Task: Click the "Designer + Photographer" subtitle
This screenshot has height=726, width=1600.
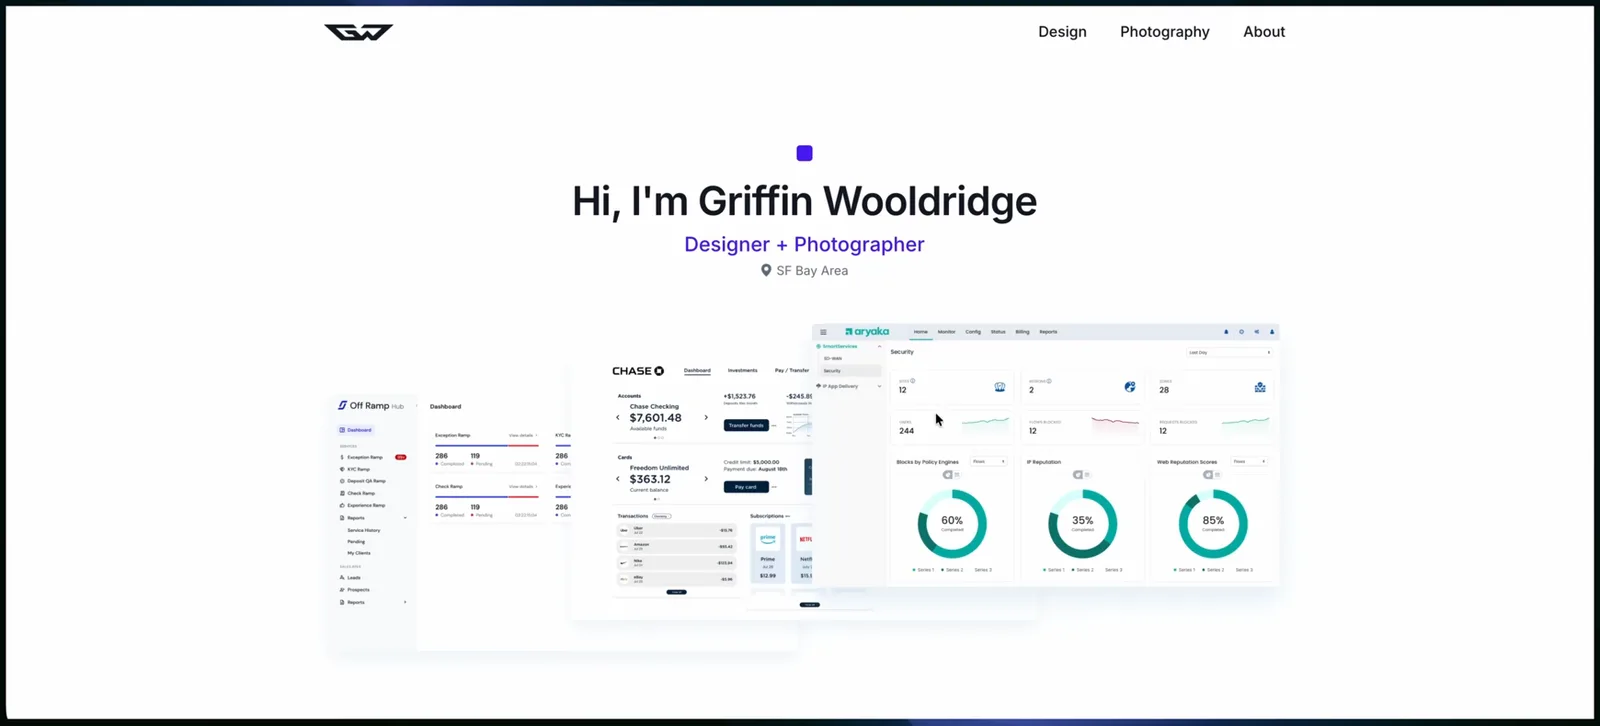Action: [x=804, y=244]
